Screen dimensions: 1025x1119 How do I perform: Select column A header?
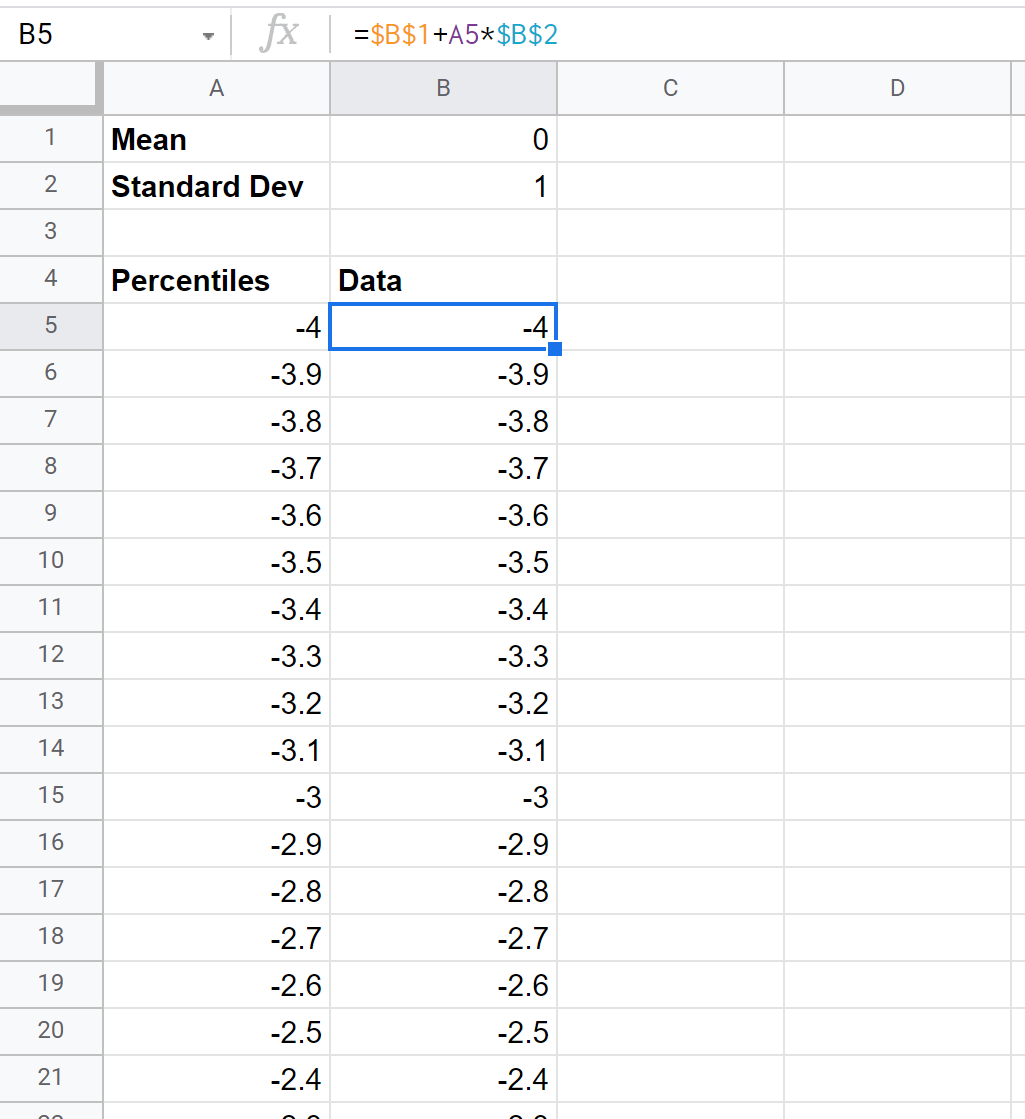tap(216, 88)
